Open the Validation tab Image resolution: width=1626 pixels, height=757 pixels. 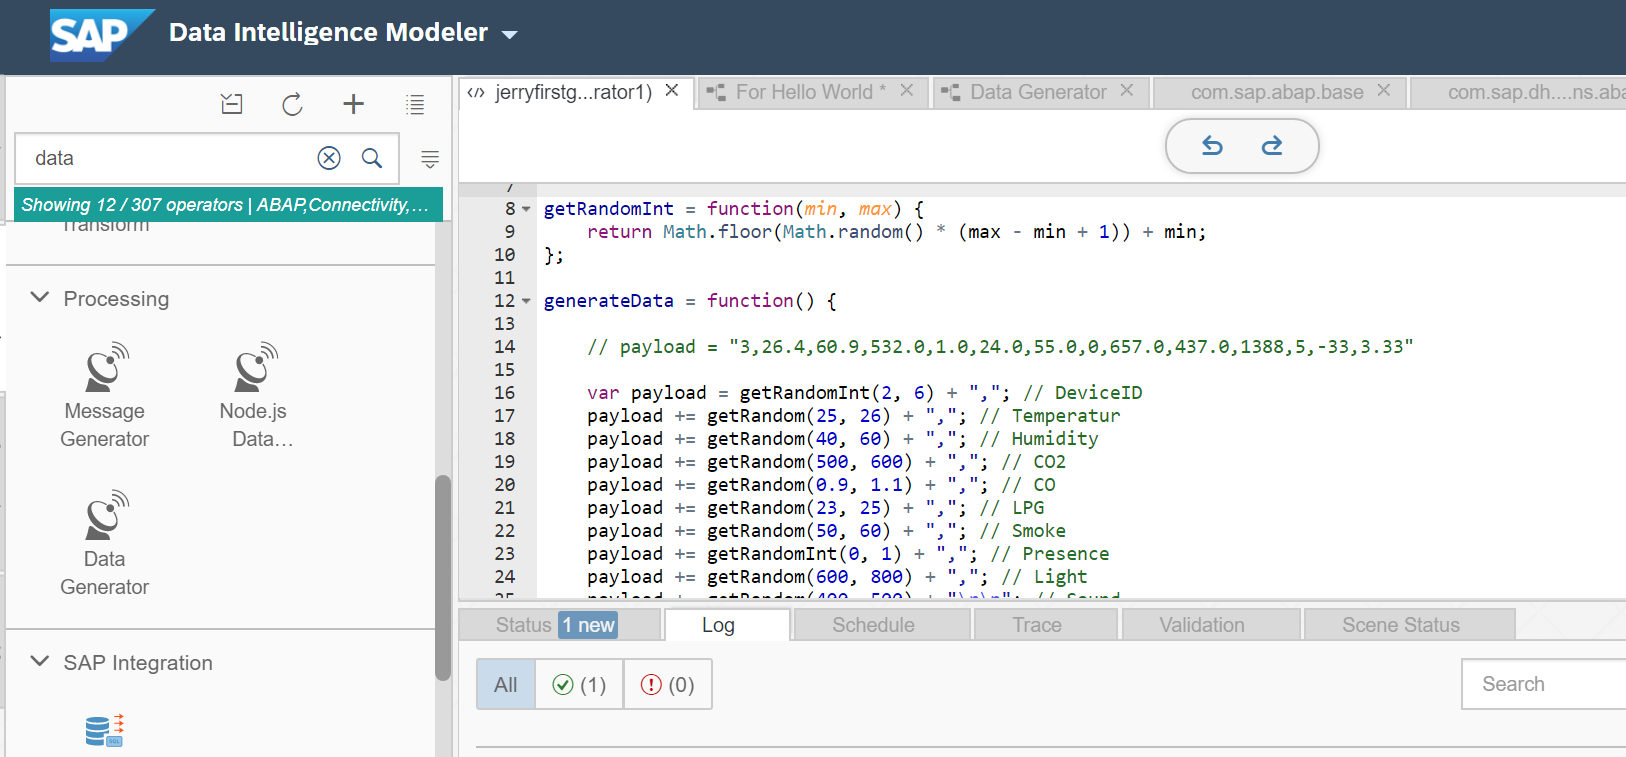(1211, 625)
